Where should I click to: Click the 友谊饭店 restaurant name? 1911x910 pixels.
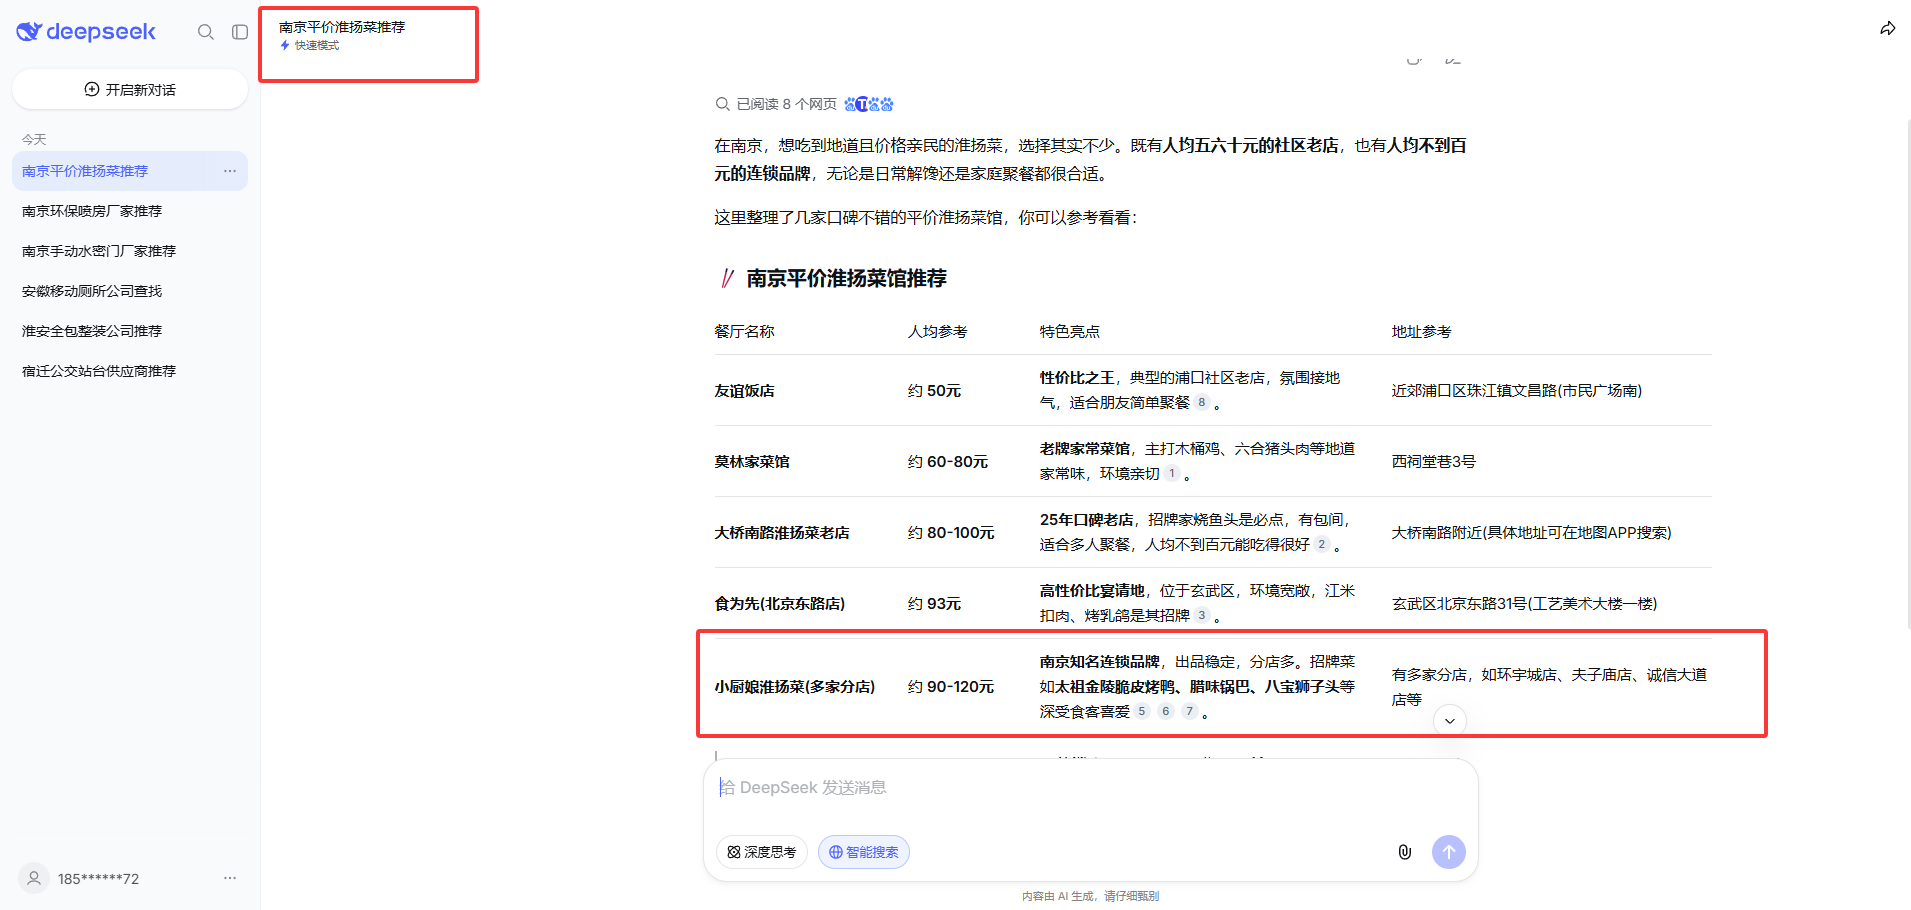[744, 390]
